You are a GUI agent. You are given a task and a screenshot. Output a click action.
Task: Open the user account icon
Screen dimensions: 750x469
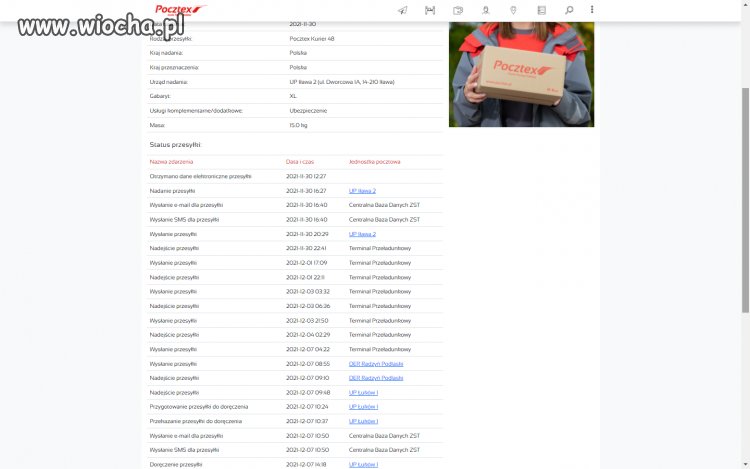[485, 10]
